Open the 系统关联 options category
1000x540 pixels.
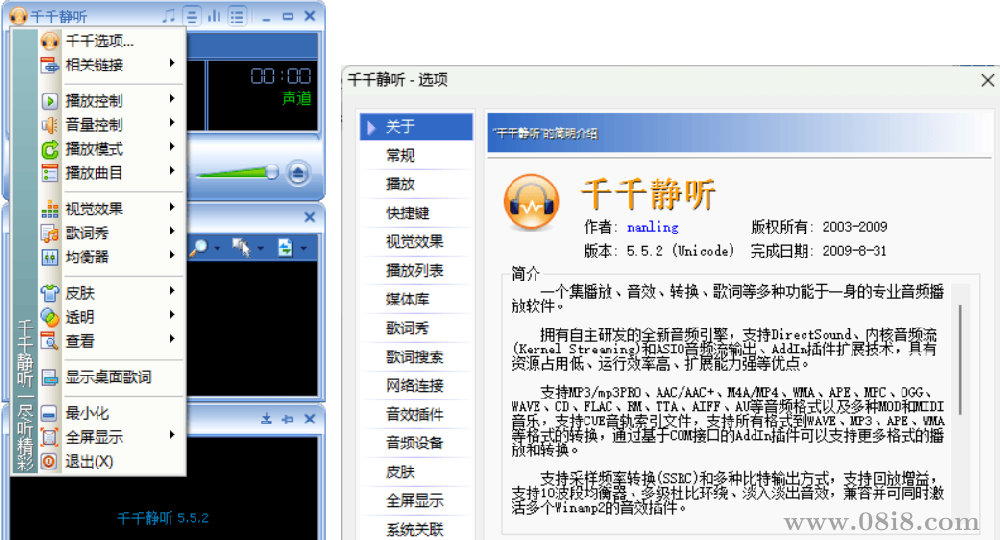(416, 529)
